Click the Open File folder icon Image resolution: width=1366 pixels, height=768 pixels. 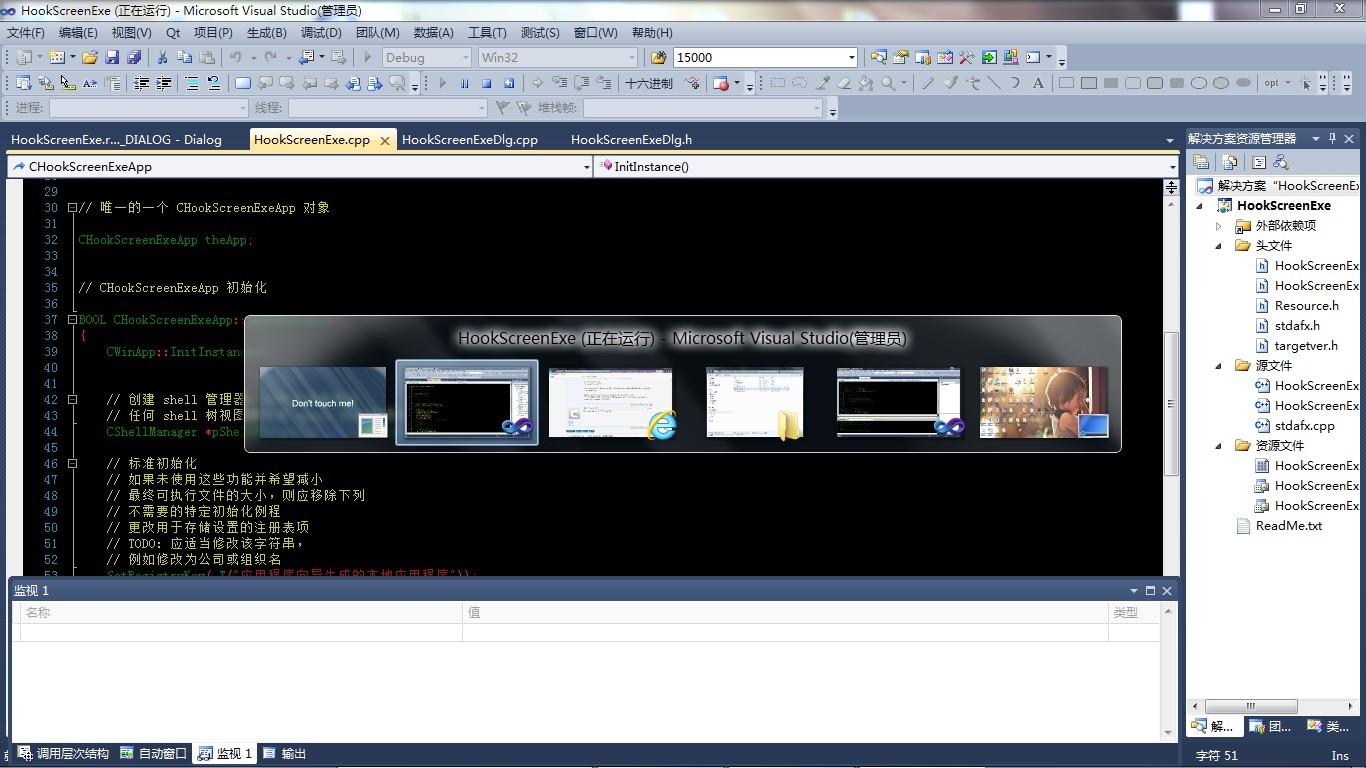pyautogui.click(x=90, y=58)
